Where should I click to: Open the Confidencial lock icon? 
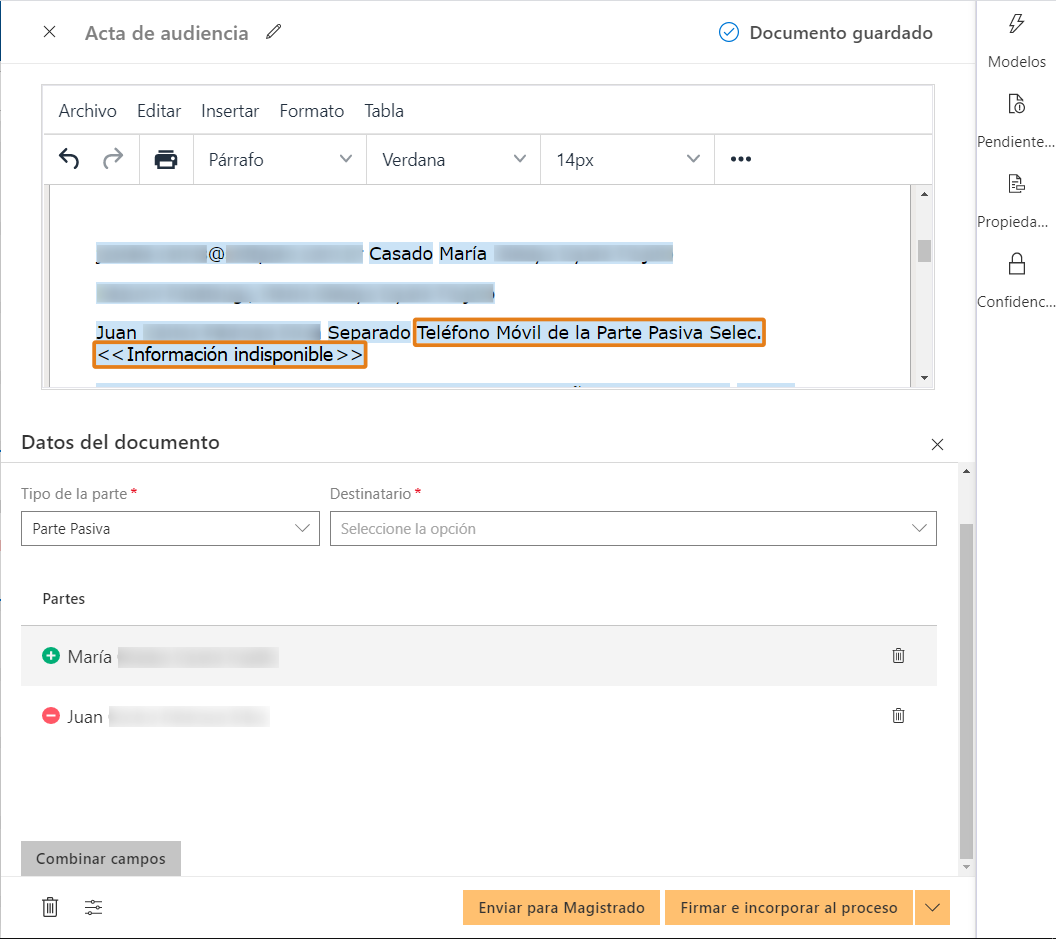click(x=1016, y=263)
